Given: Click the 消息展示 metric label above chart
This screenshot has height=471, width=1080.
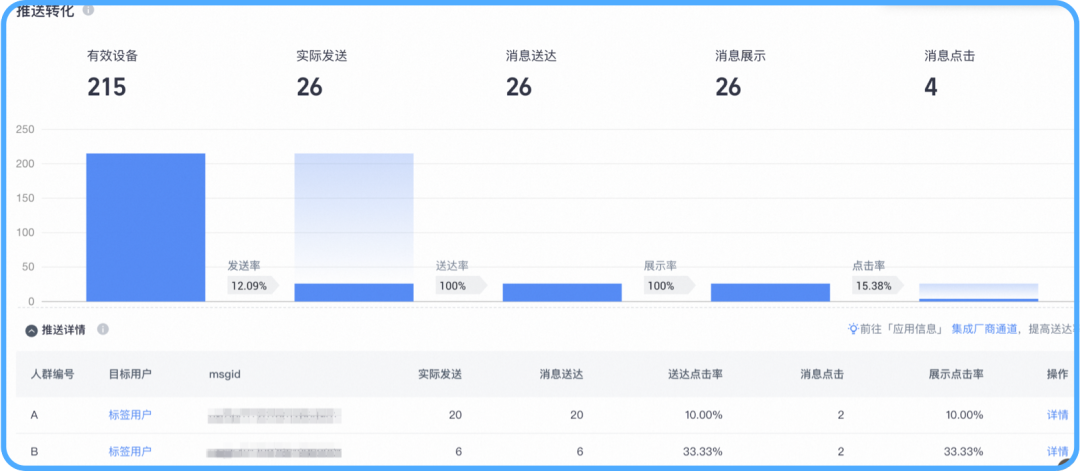Looking at the screenshot, I should 740,56.
